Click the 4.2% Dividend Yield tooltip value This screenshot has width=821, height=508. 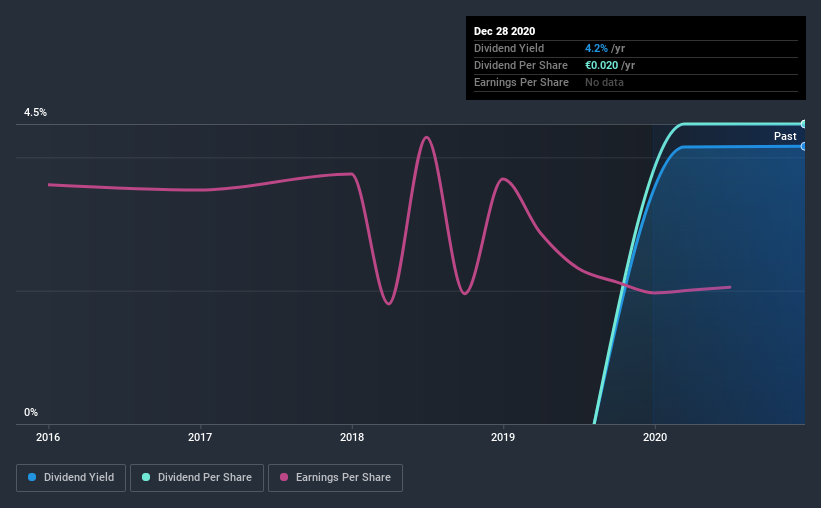[596, 48]
